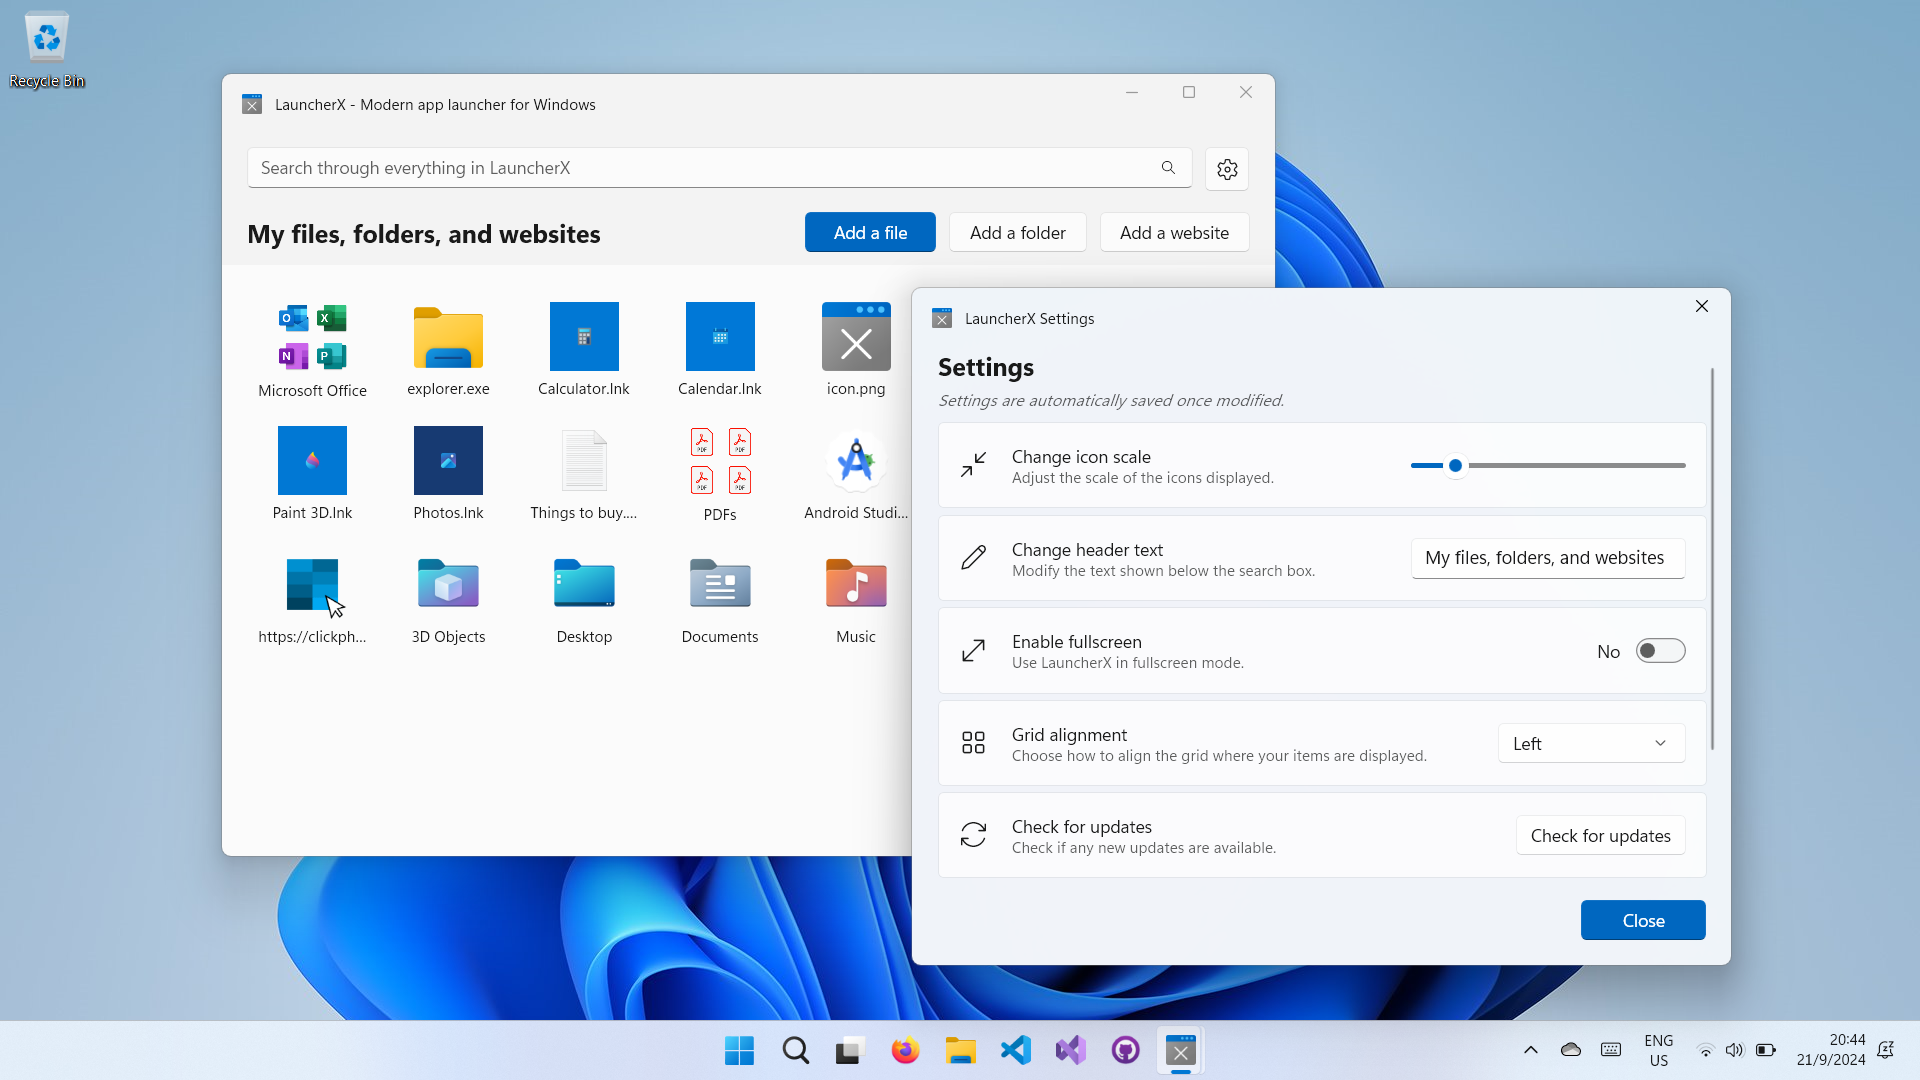Open Task View from the taskbar
Image resolution: width=1920 pixels, height=1080 pixels.
point(850,1050)
